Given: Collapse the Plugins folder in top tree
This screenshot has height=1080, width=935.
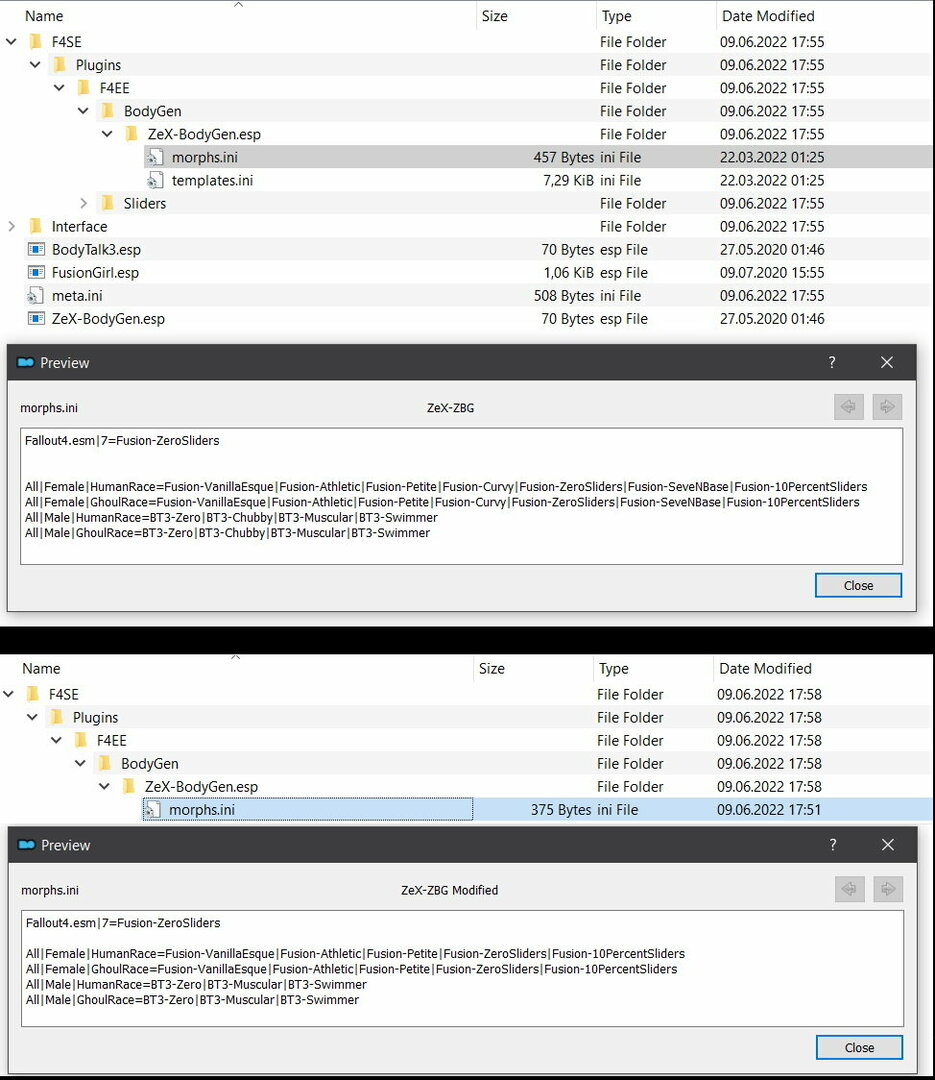Looking at the screenshot, I should tap(35, 65).
